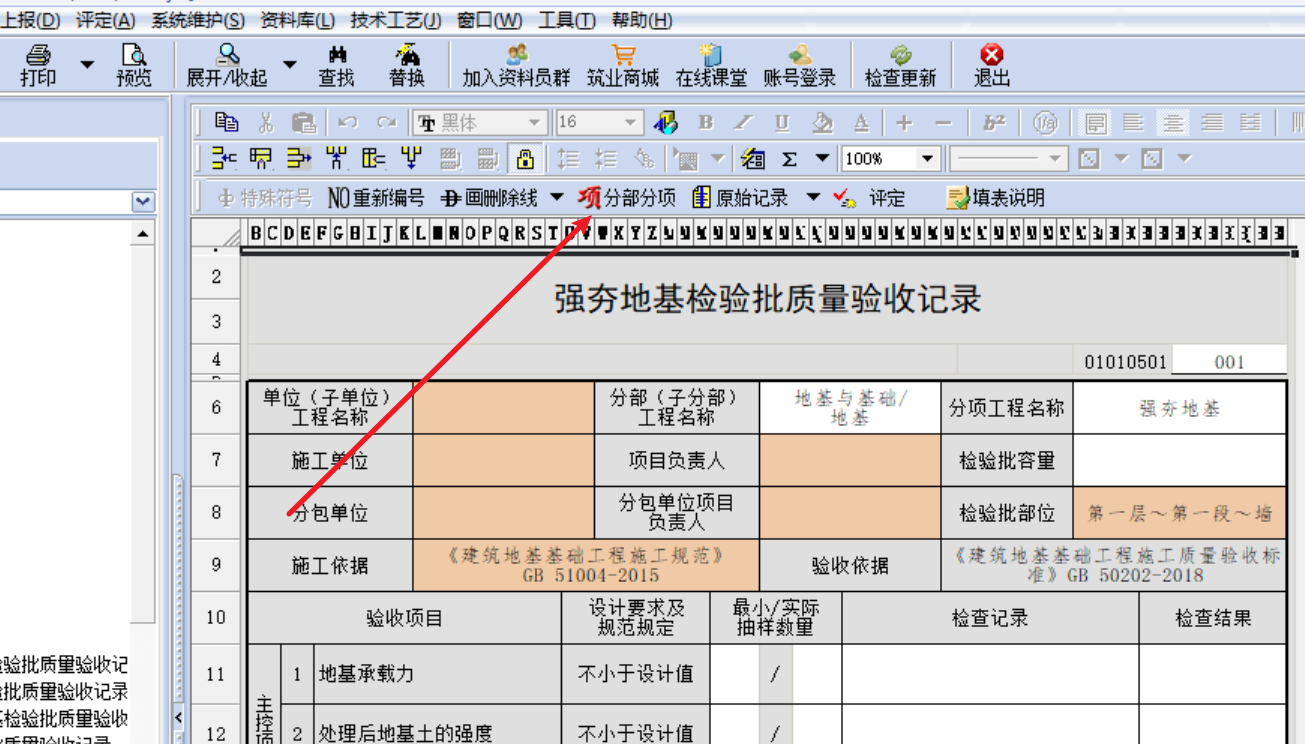Open the font name dropdown (黑体)
Viewport: 1305px width, 744px height.
coord(535,123)
